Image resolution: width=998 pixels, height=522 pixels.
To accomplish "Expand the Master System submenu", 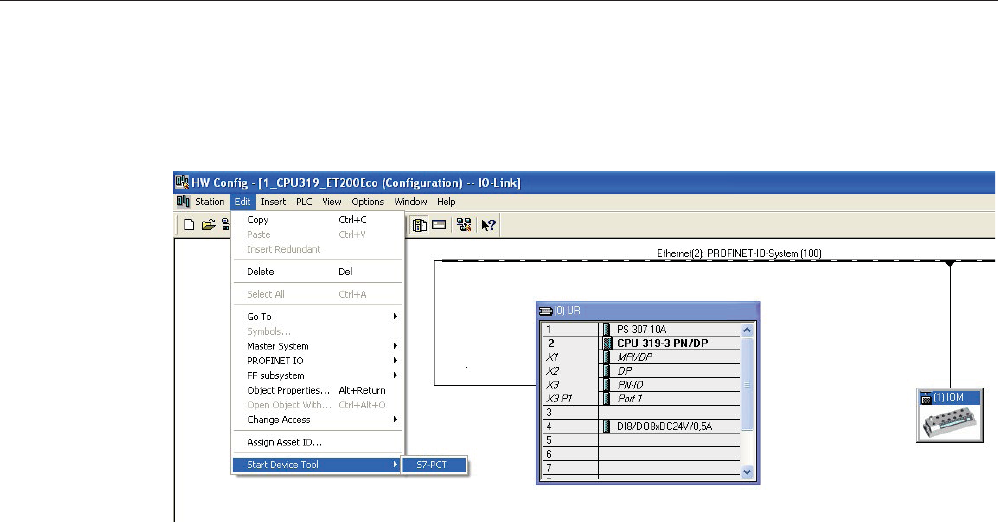I will tap(318, 346).
